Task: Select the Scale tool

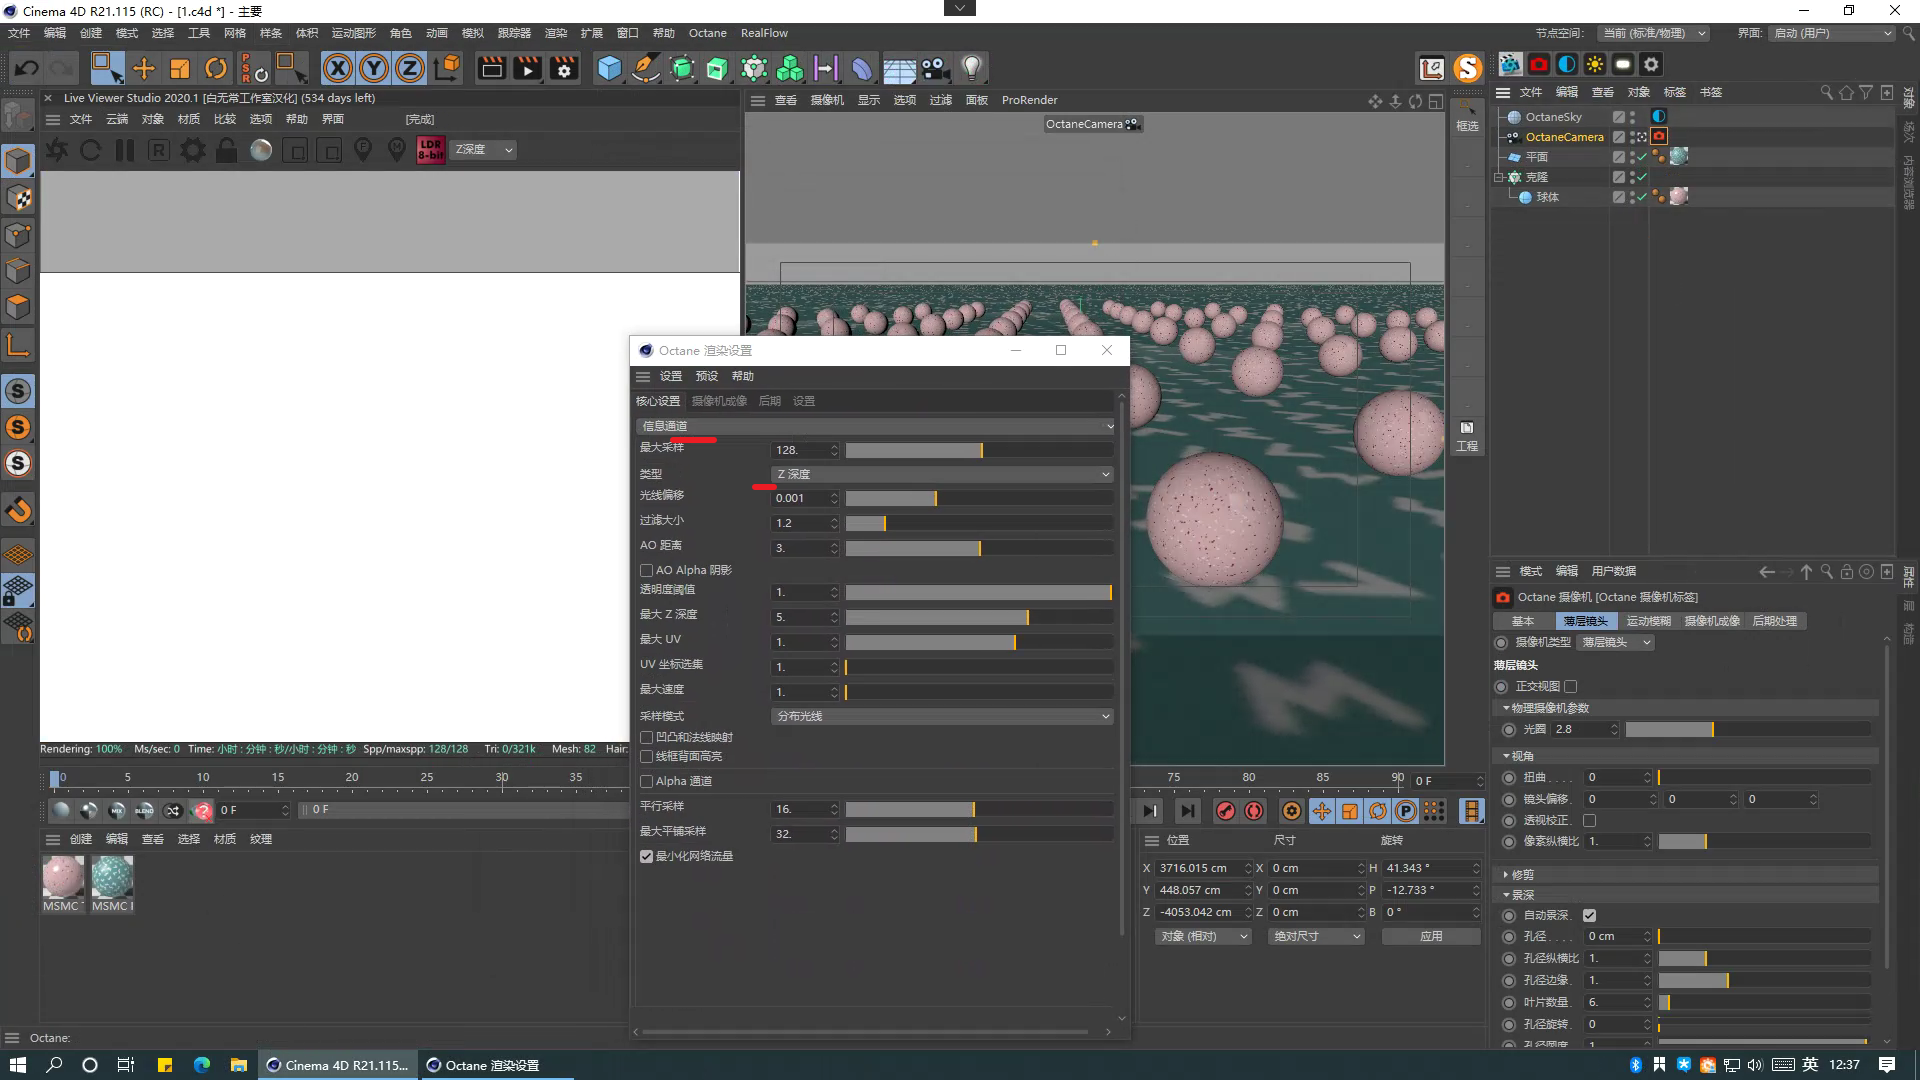Action: point(180,68)
